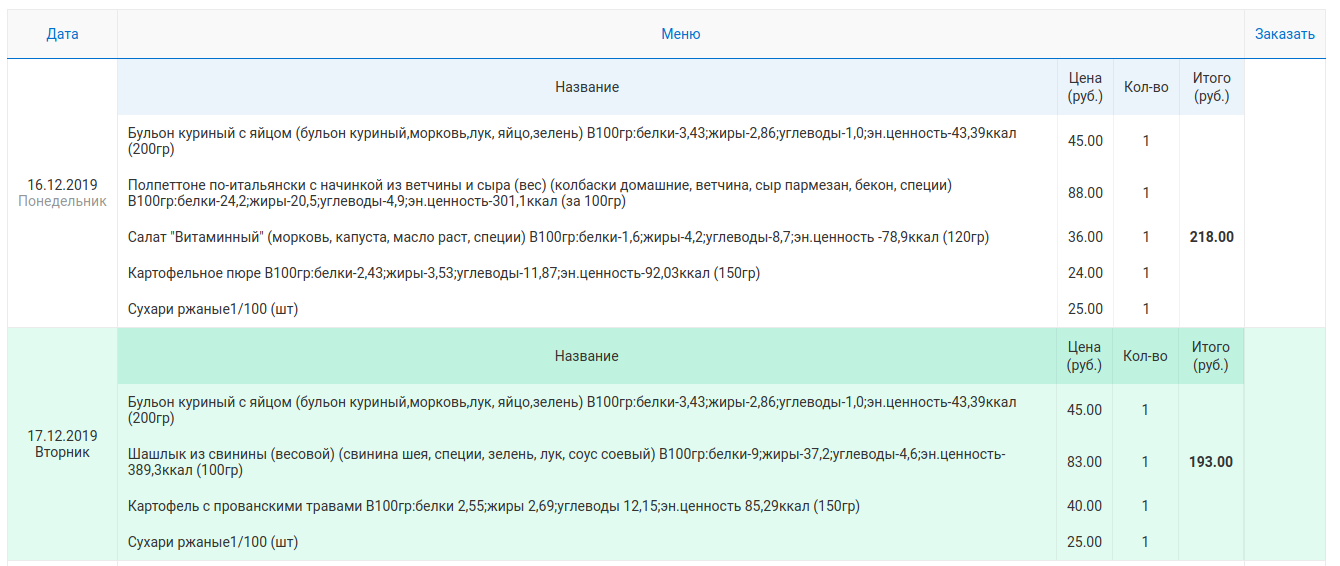
Task: Select the Шашлык из свинины dish
Action: [x=566, y=462]
